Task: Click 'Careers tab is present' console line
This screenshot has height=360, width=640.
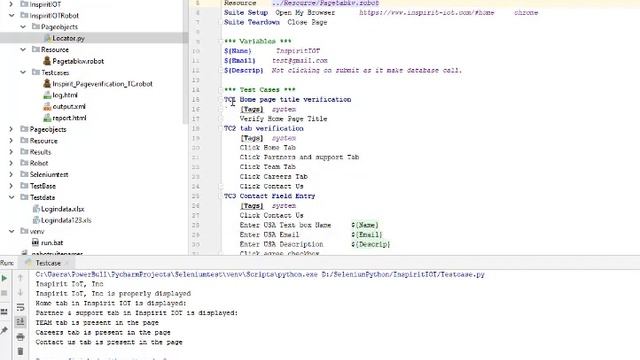Action: pos(103,332)
